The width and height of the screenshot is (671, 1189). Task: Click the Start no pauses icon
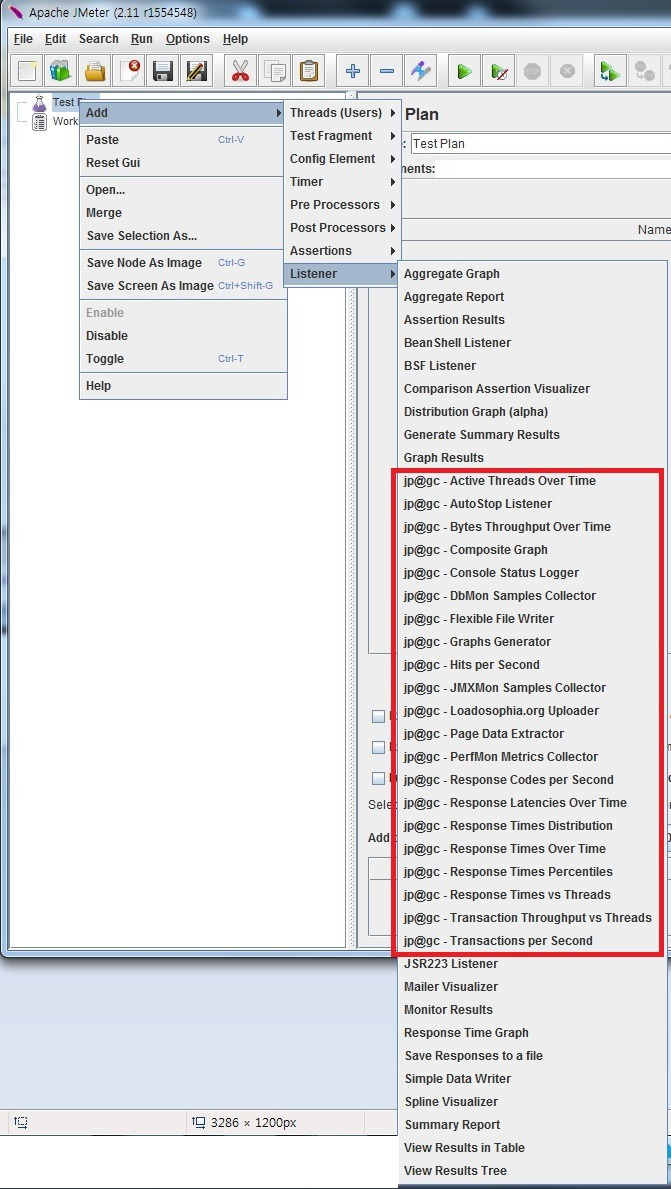pyautogui.click(x=499, y=71)
